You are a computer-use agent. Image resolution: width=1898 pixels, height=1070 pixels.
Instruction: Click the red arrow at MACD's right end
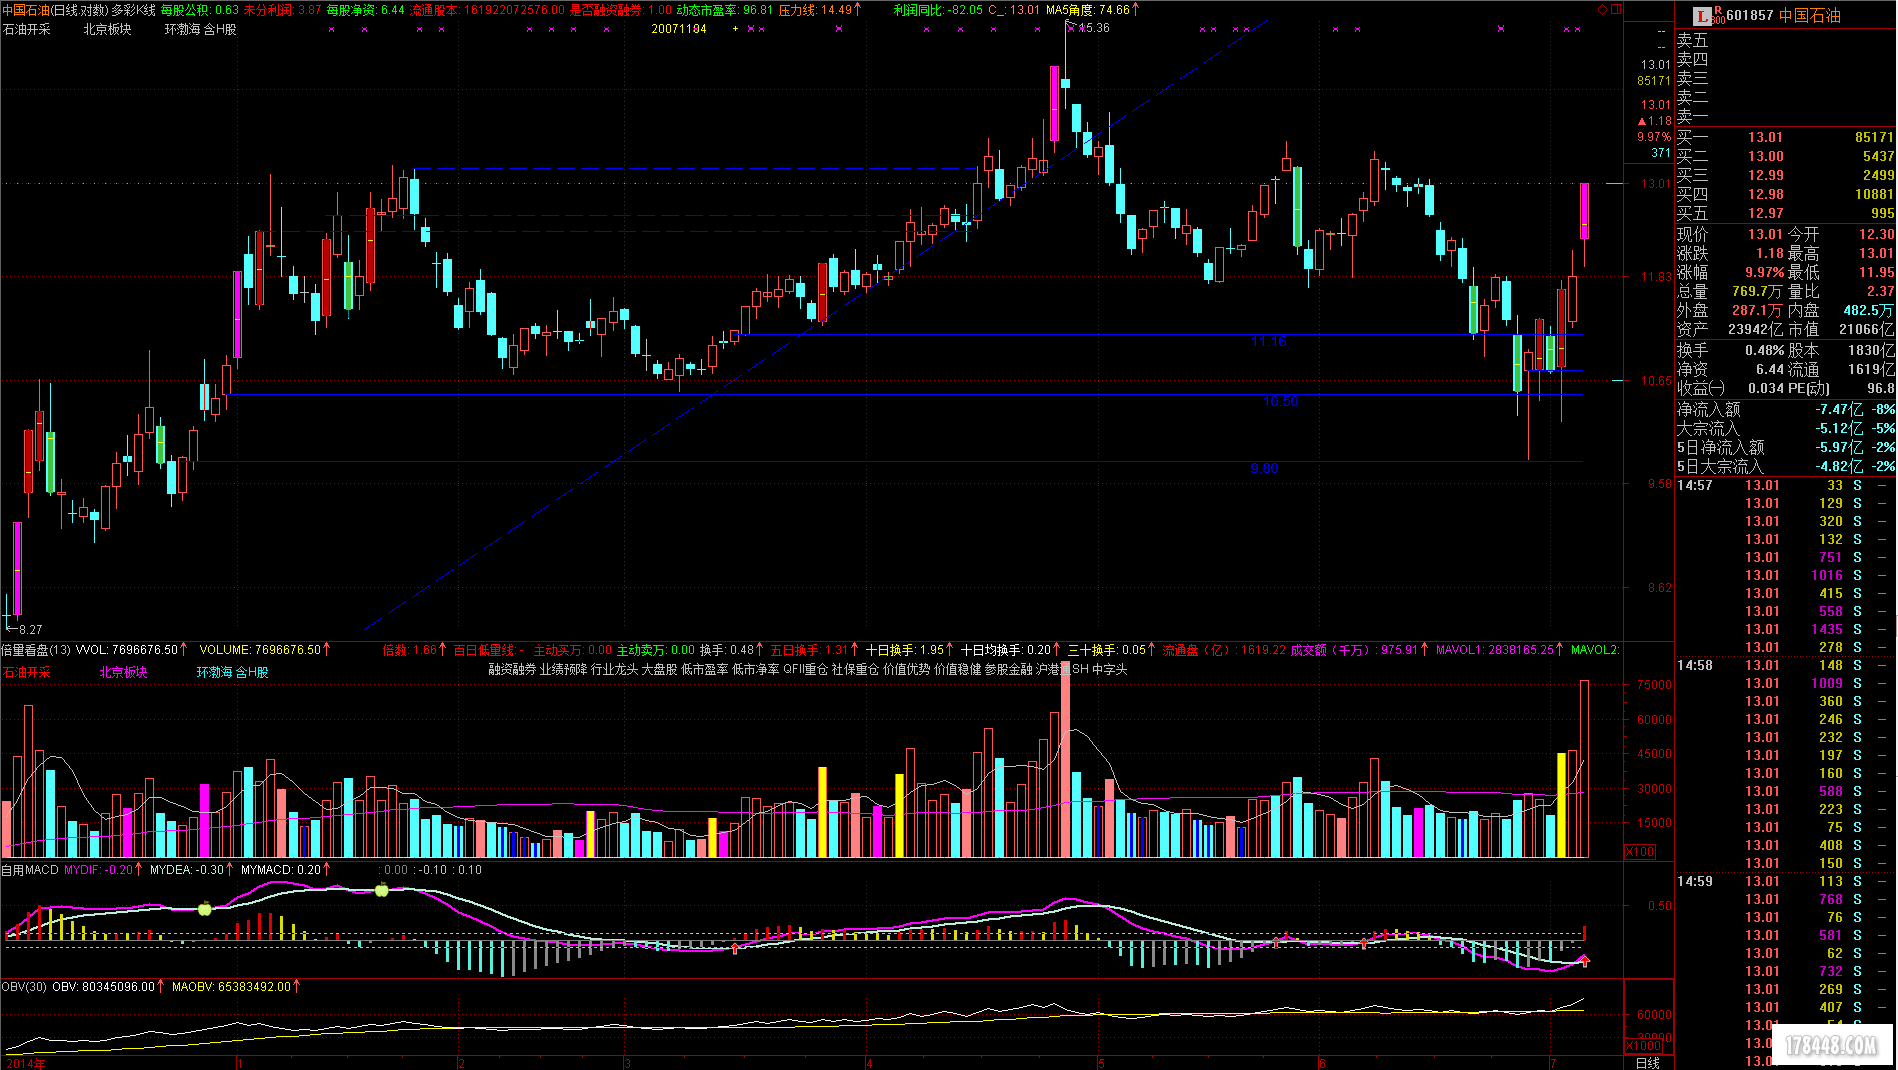(x=1584, y=962)
